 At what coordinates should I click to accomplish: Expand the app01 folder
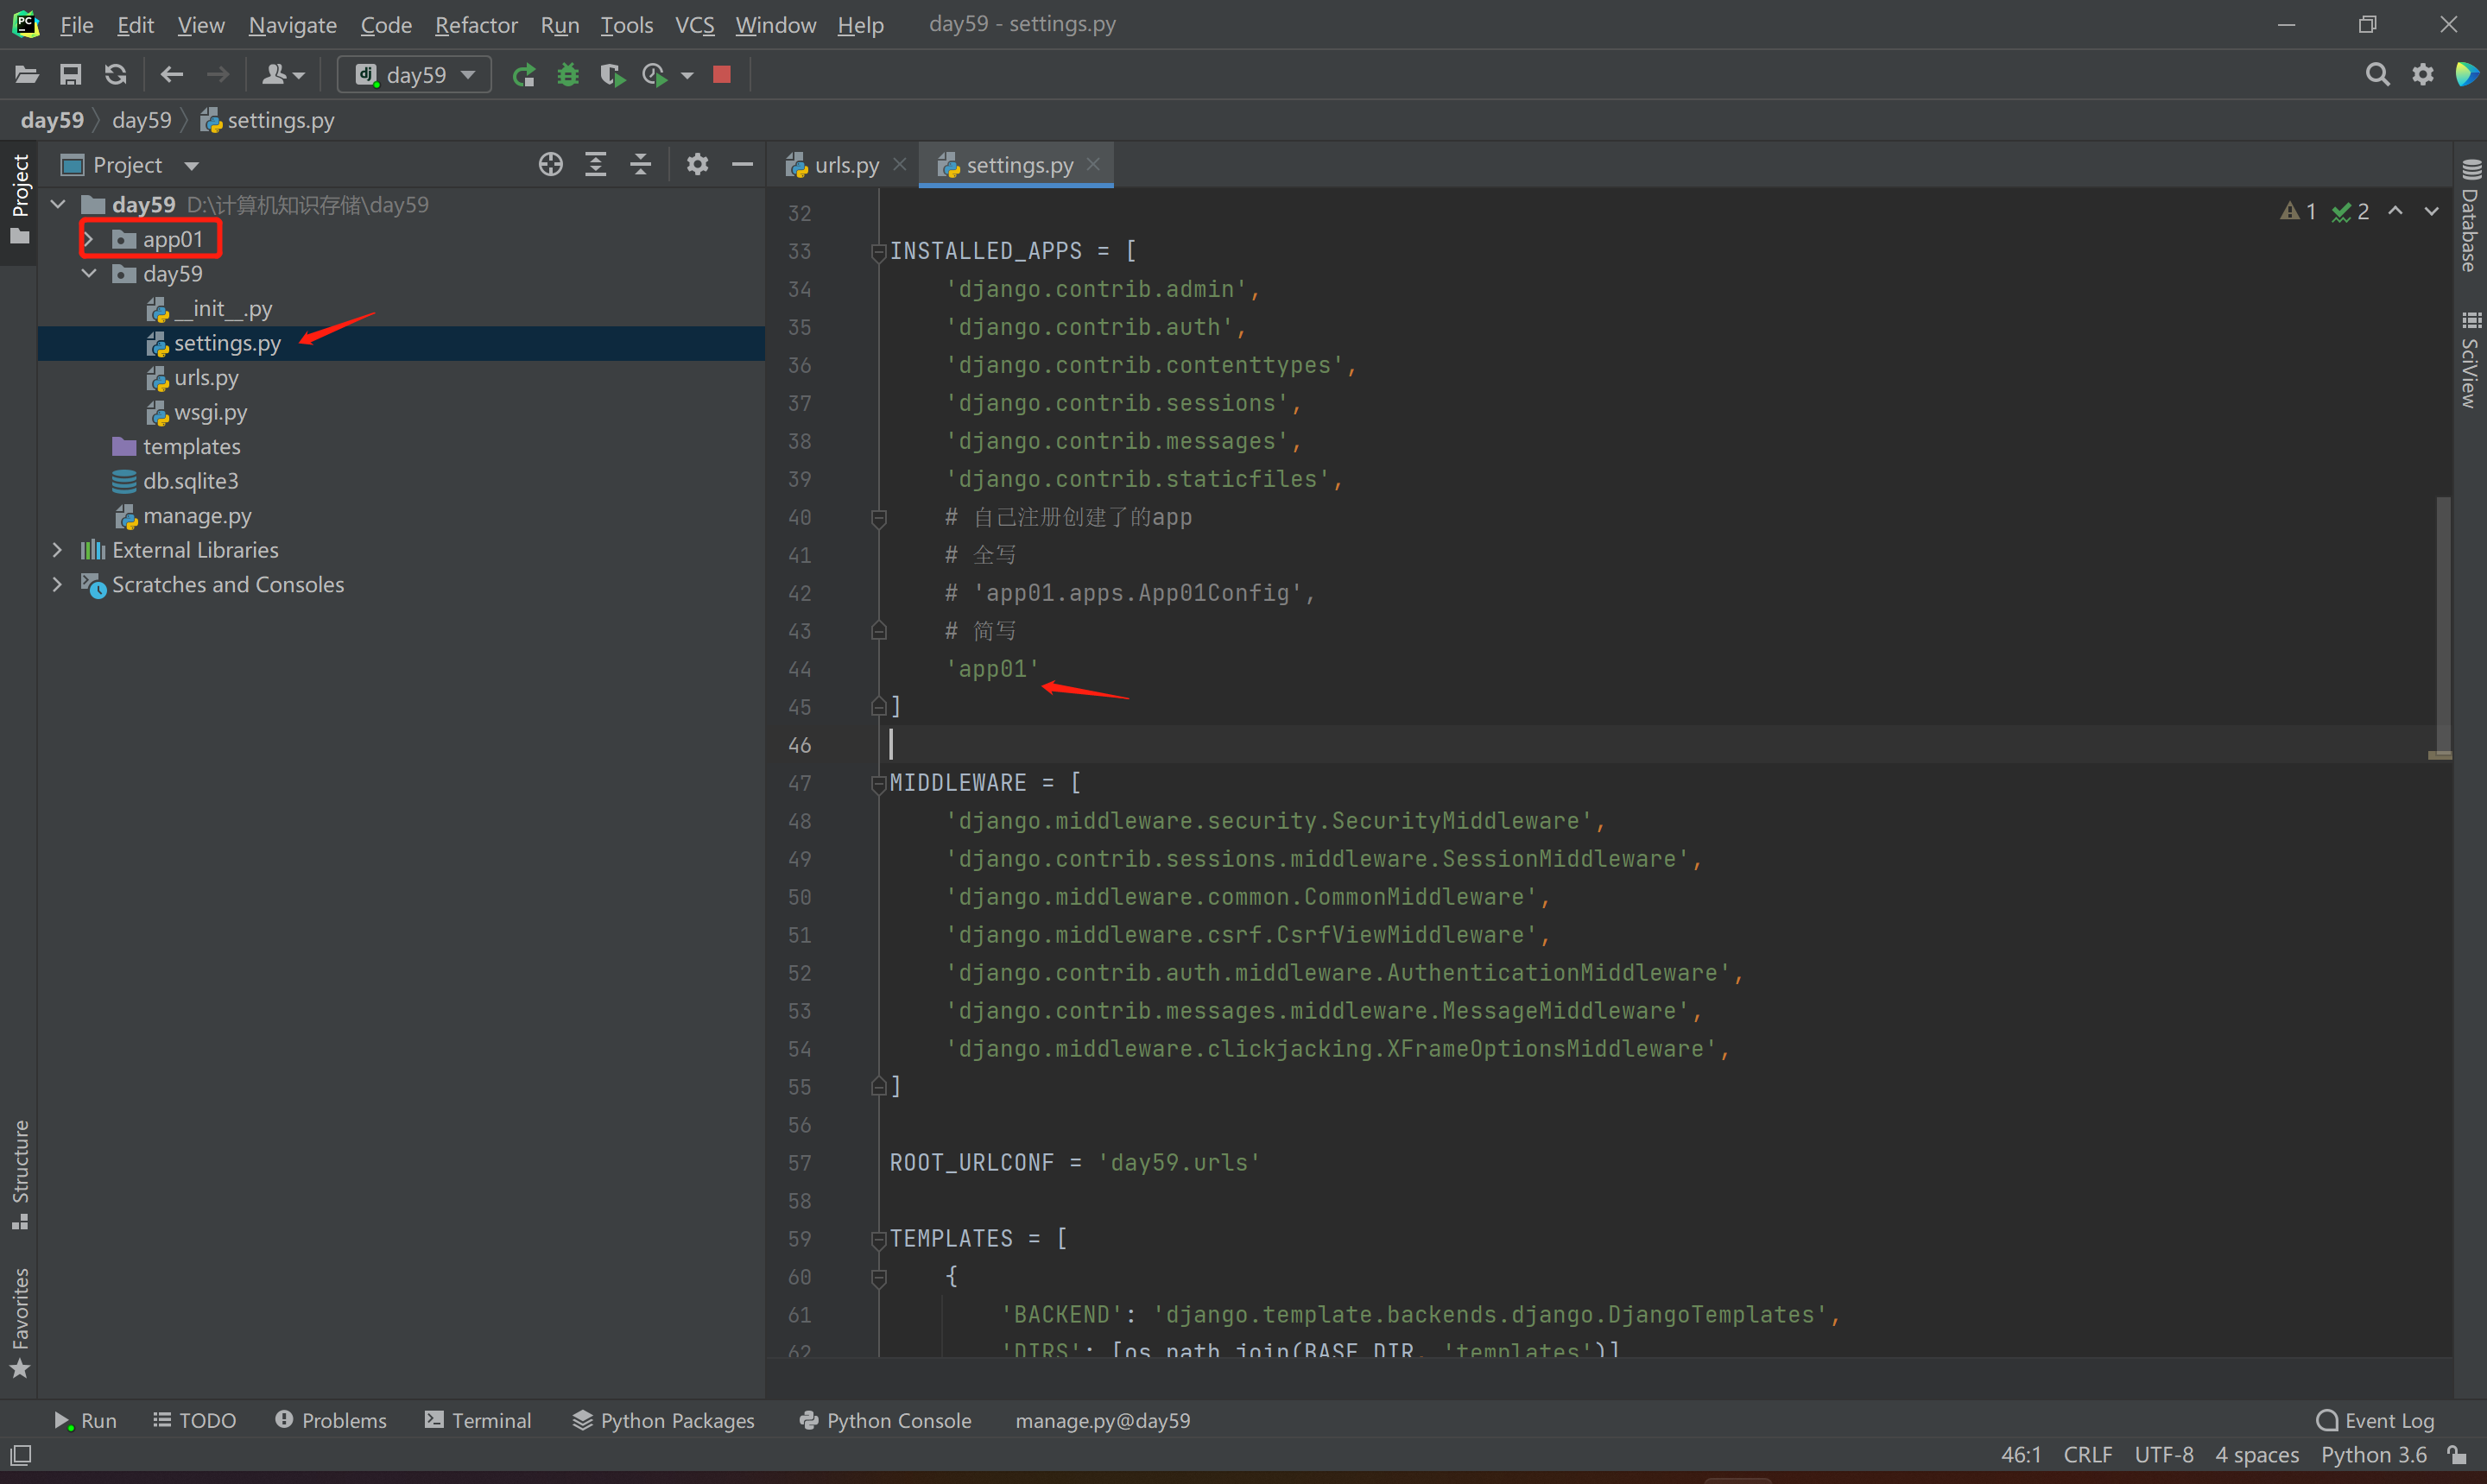click(88, 240)
